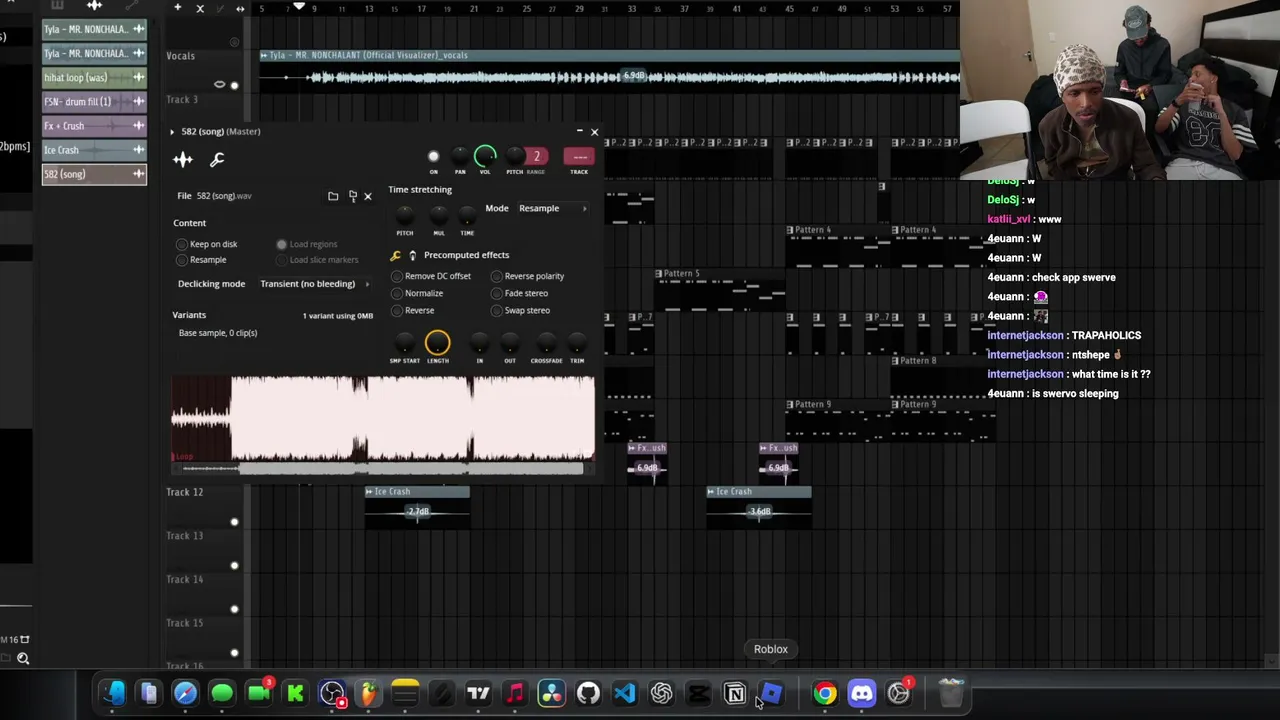Select the first Ice Crash audio clip

click(x=417, y=506)
